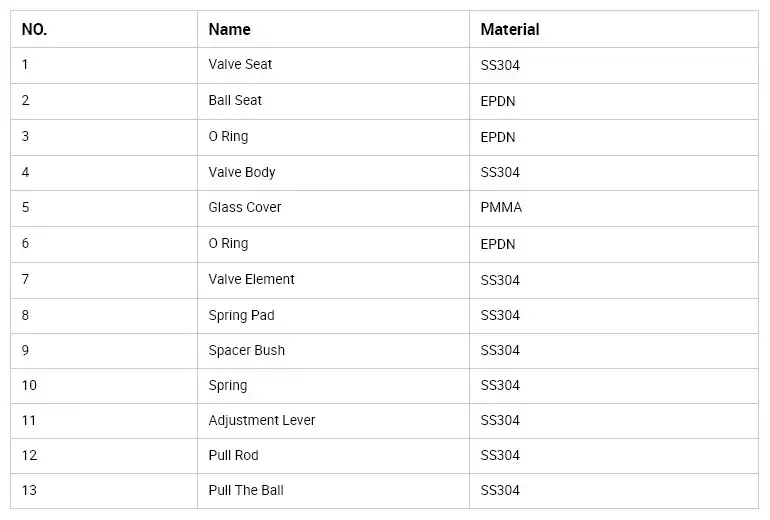
Task: Select the "Valve Element" cell
Action: point(251,280)
